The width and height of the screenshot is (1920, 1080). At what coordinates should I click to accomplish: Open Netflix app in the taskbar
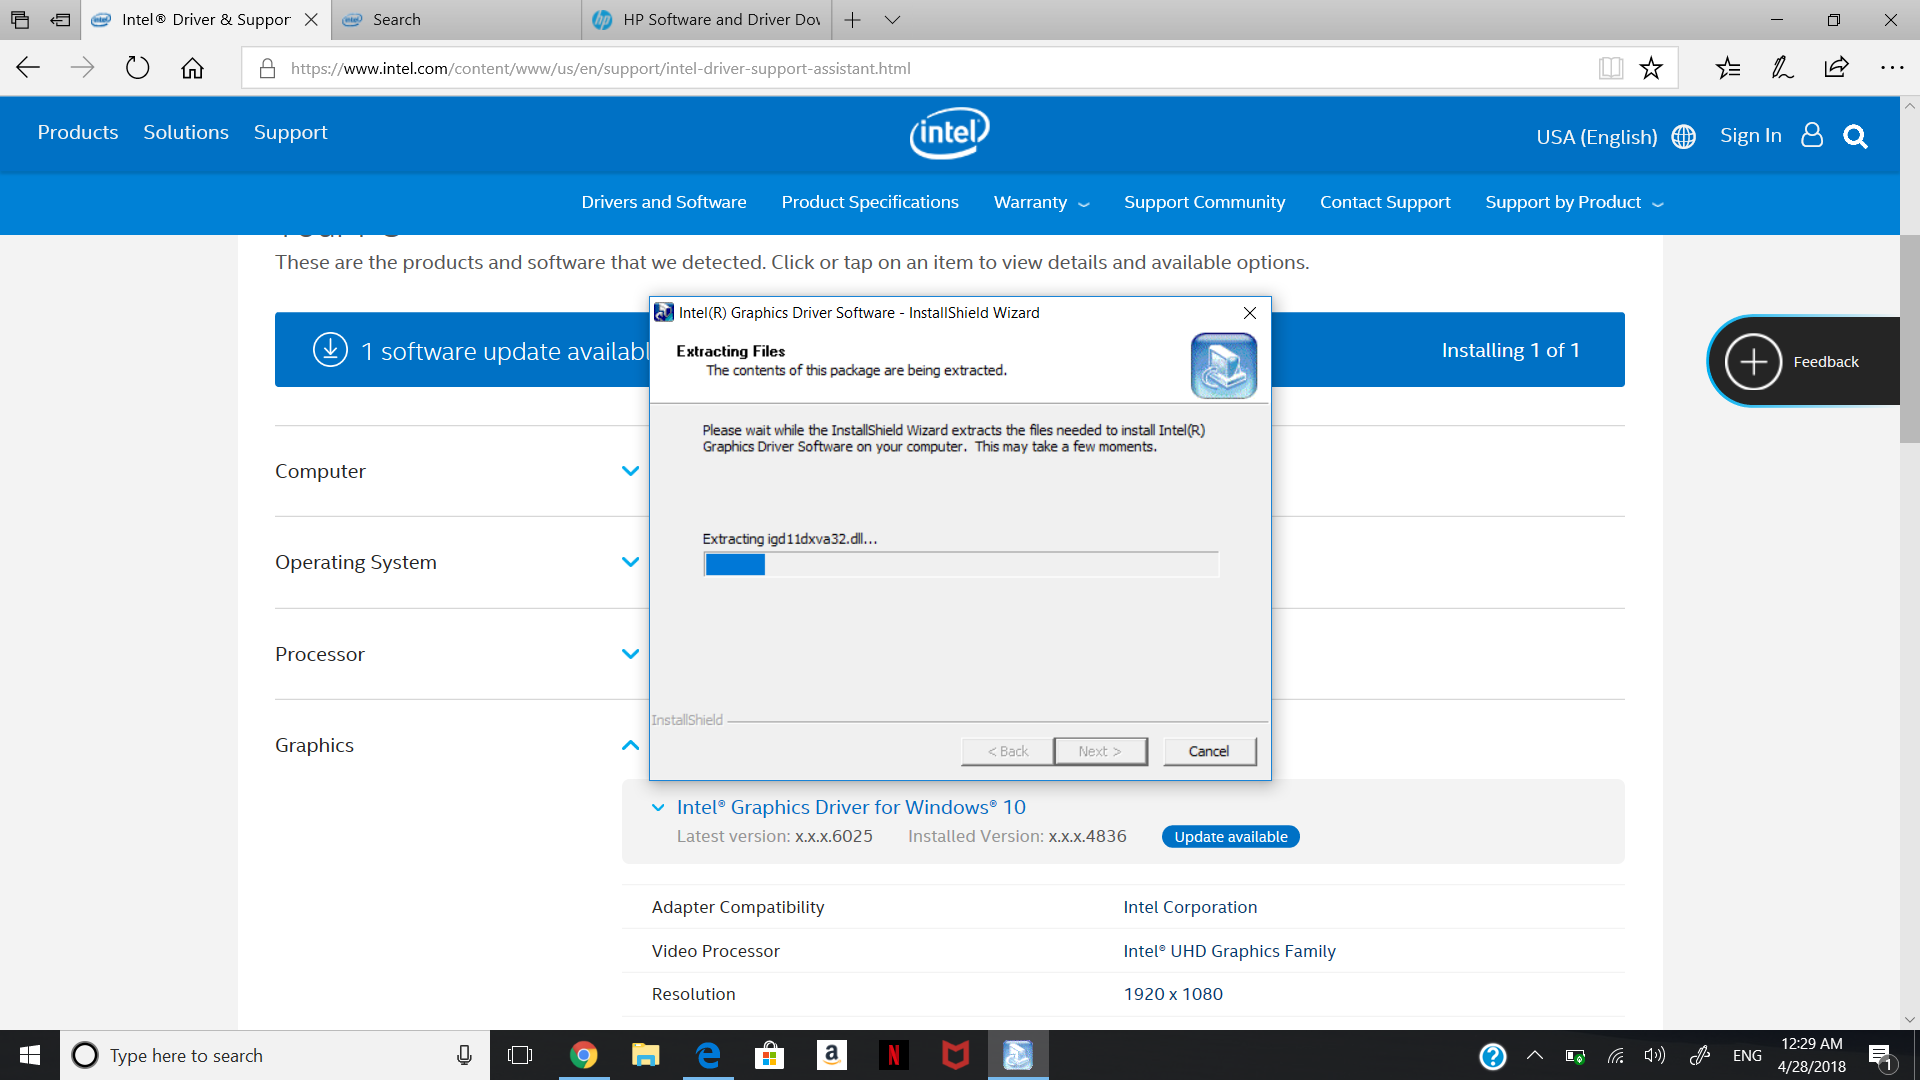(894, 1055)
